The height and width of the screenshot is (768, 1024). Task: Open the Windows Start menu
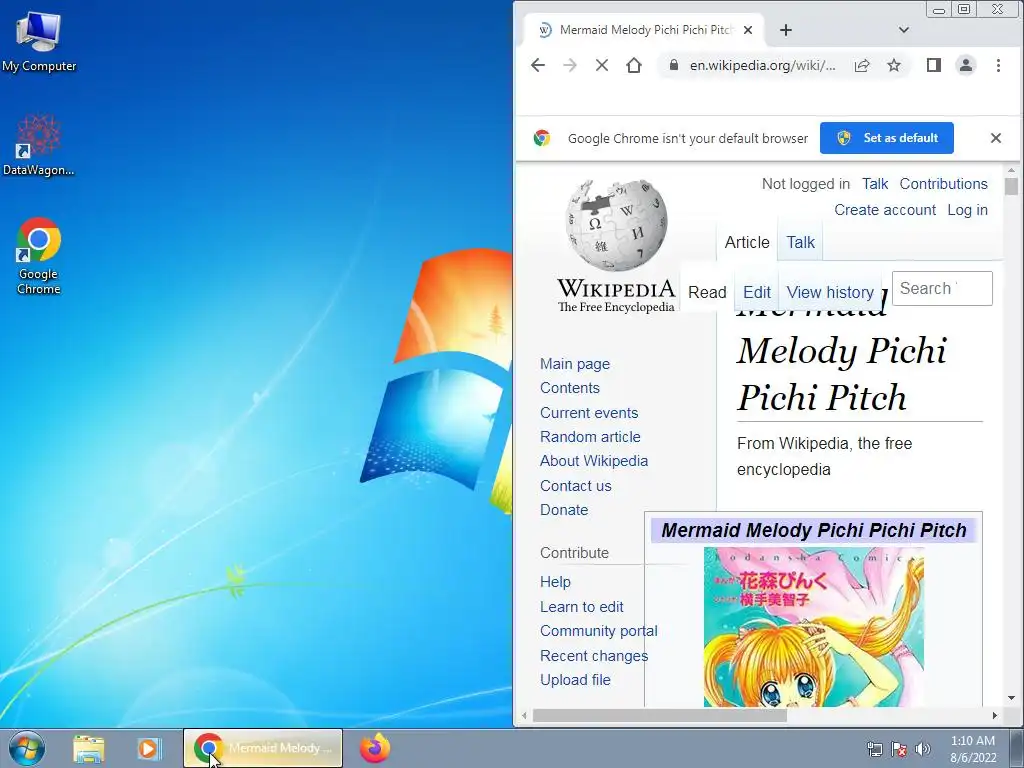26,748
